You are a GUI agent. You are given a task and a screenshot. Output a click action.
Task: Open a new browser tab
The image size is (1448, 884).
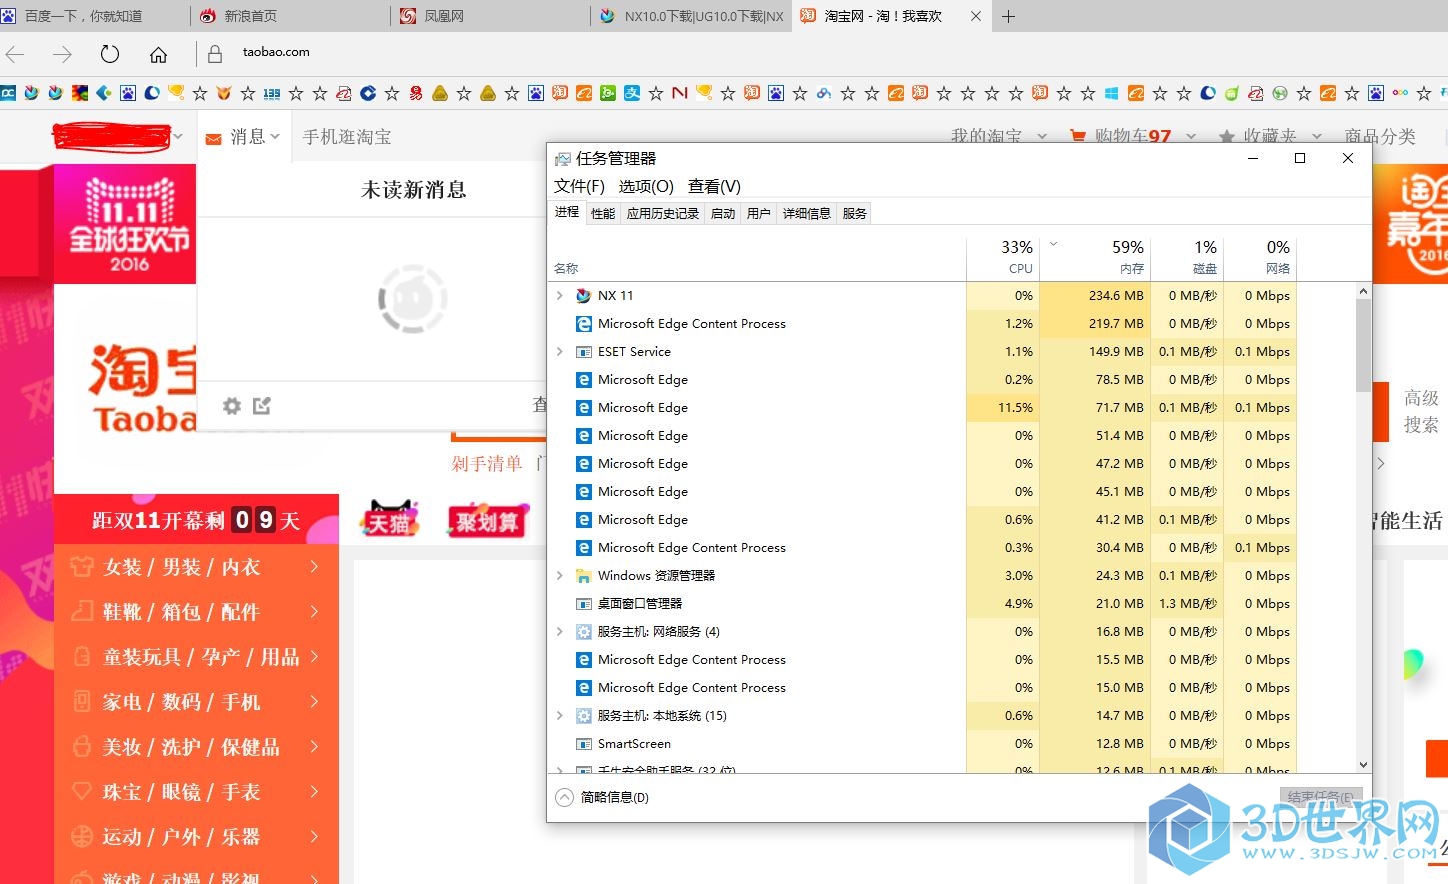coord(1009,16)
